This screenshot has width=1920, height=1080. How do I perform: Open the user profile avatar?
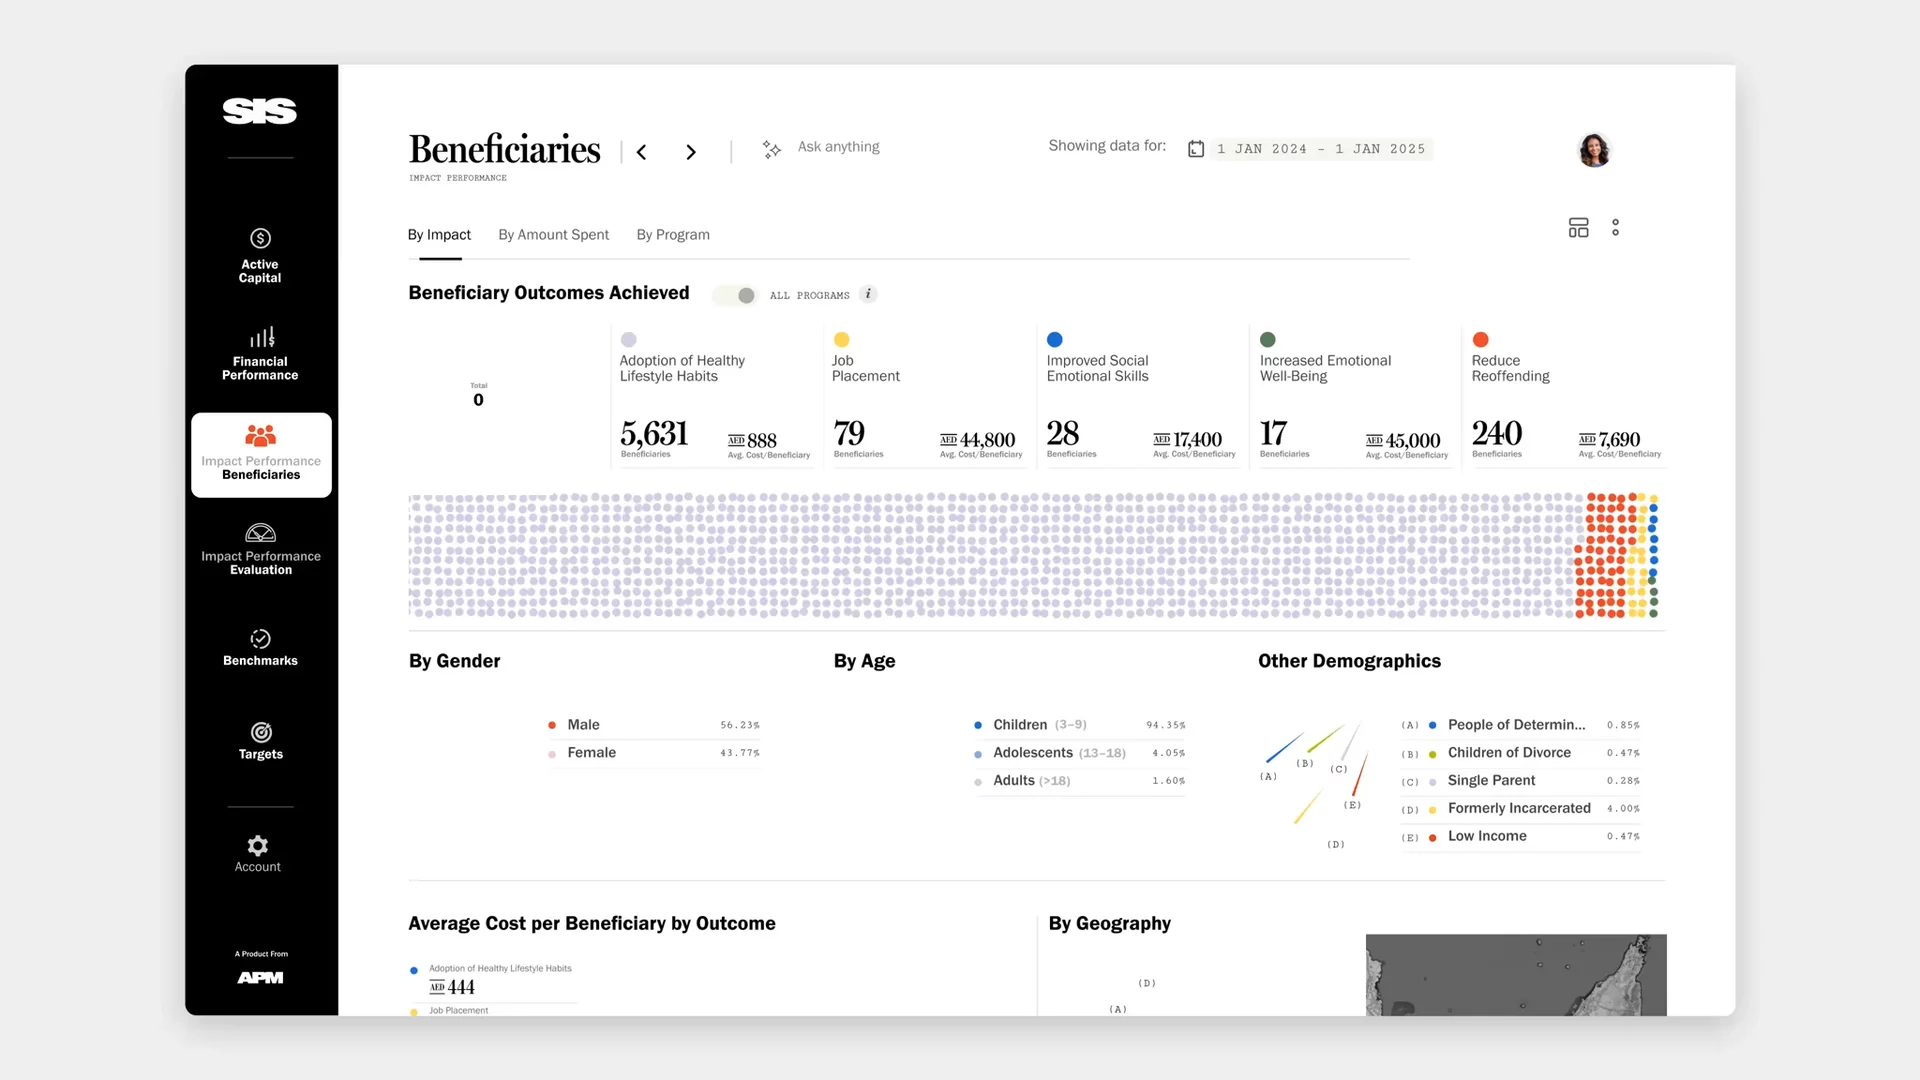pyautogui.click(x=1593, y=150)
